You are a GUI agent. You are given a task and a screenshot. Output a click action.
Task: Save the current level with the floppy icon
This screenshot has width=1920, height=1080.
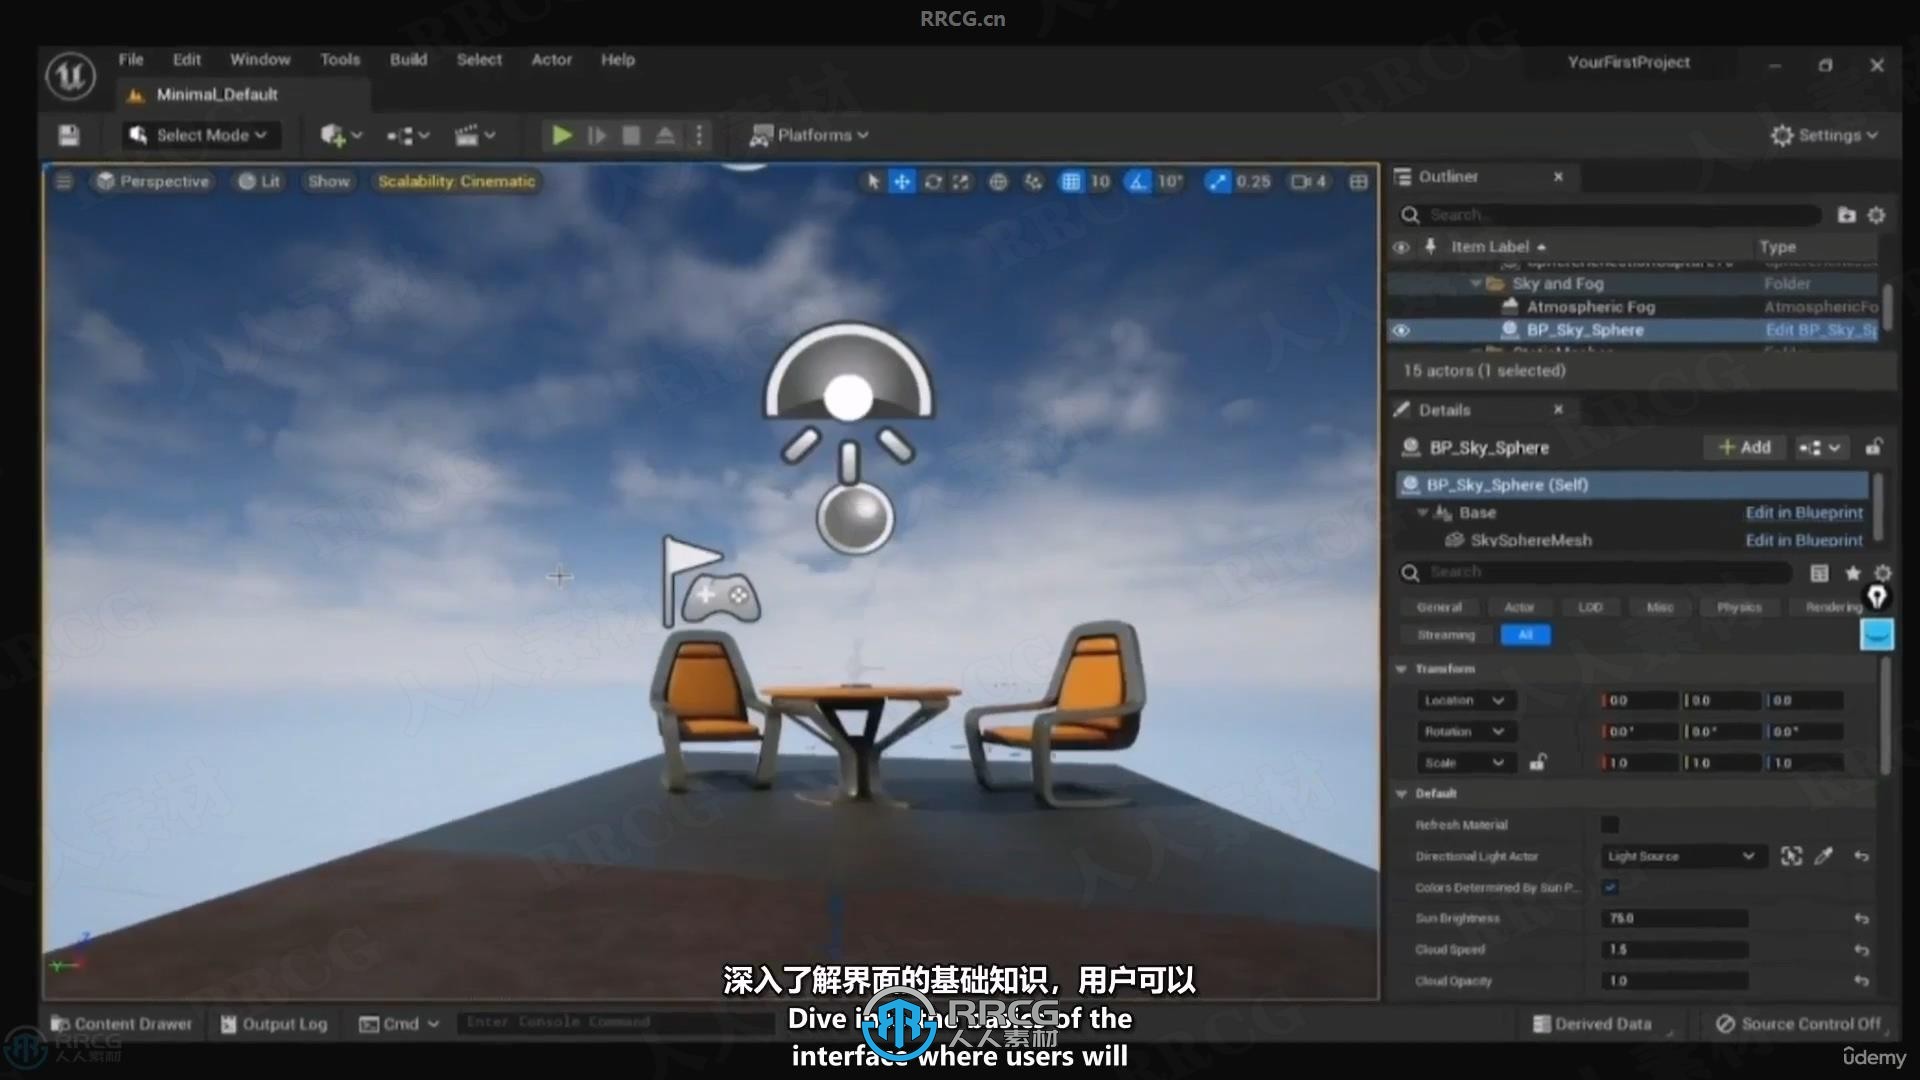coord(69,135)
